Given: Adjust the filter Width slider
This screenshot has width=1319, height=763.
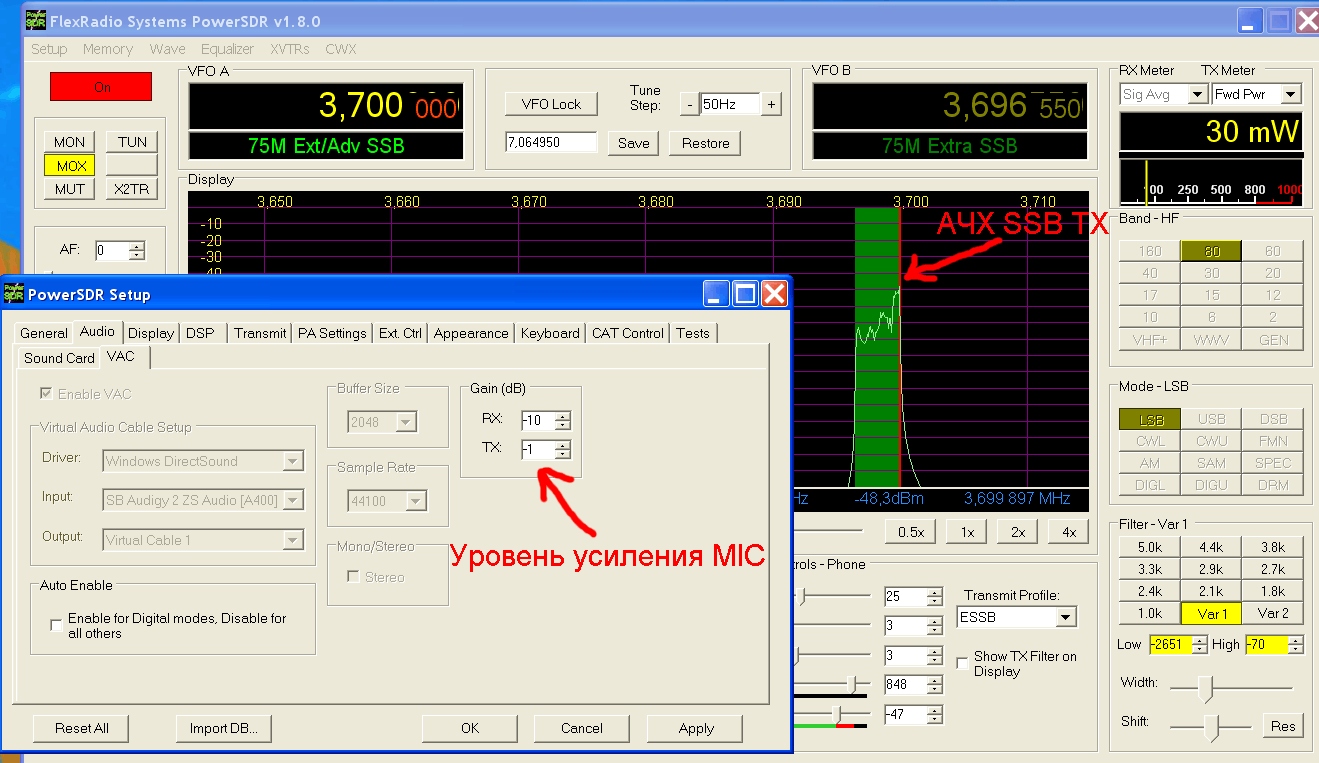Looking at the screenshot, I should 1207,688.
